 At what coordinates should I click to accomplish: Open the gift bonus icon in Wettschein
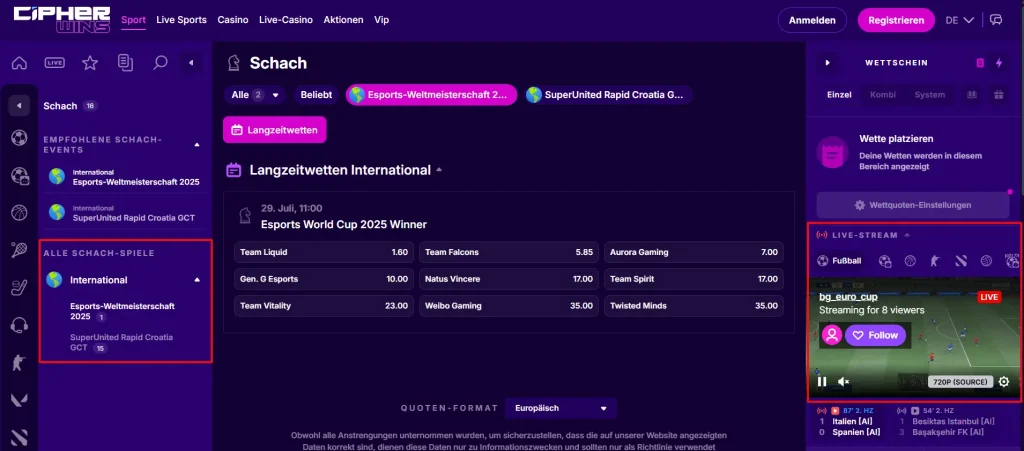999,95
